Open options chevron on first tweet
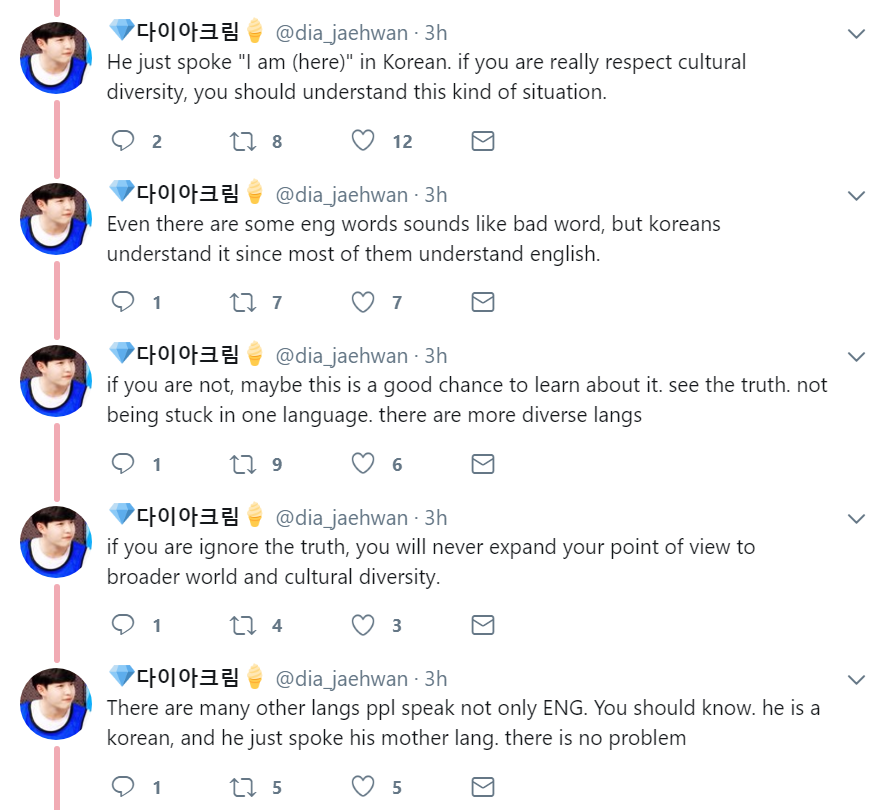The height and width of the screenshot is (810, 892). (856, 34)
